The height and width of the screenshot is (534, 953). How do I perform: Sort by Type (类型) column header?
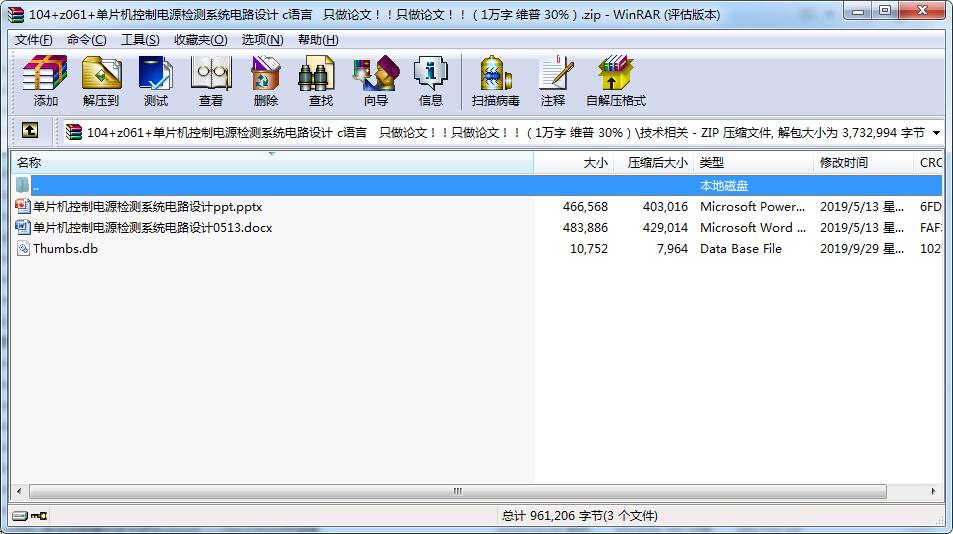753,163
